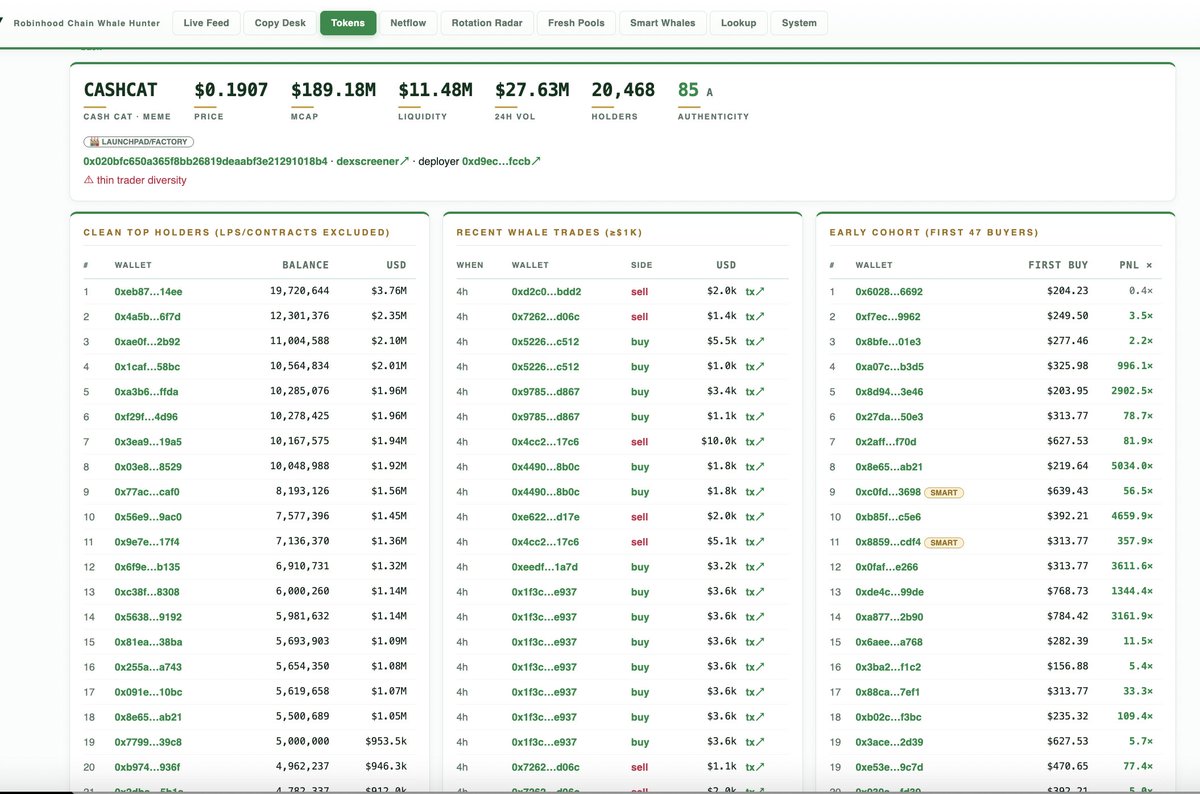Open the Live Feed tab

pos(206,23)
